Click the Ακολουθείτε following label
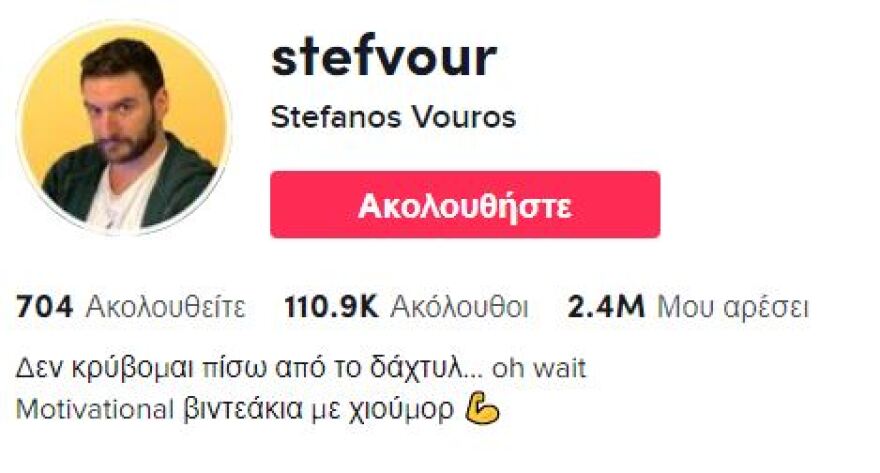The height and width of the screenshot is (473, 880). (166, 307)
